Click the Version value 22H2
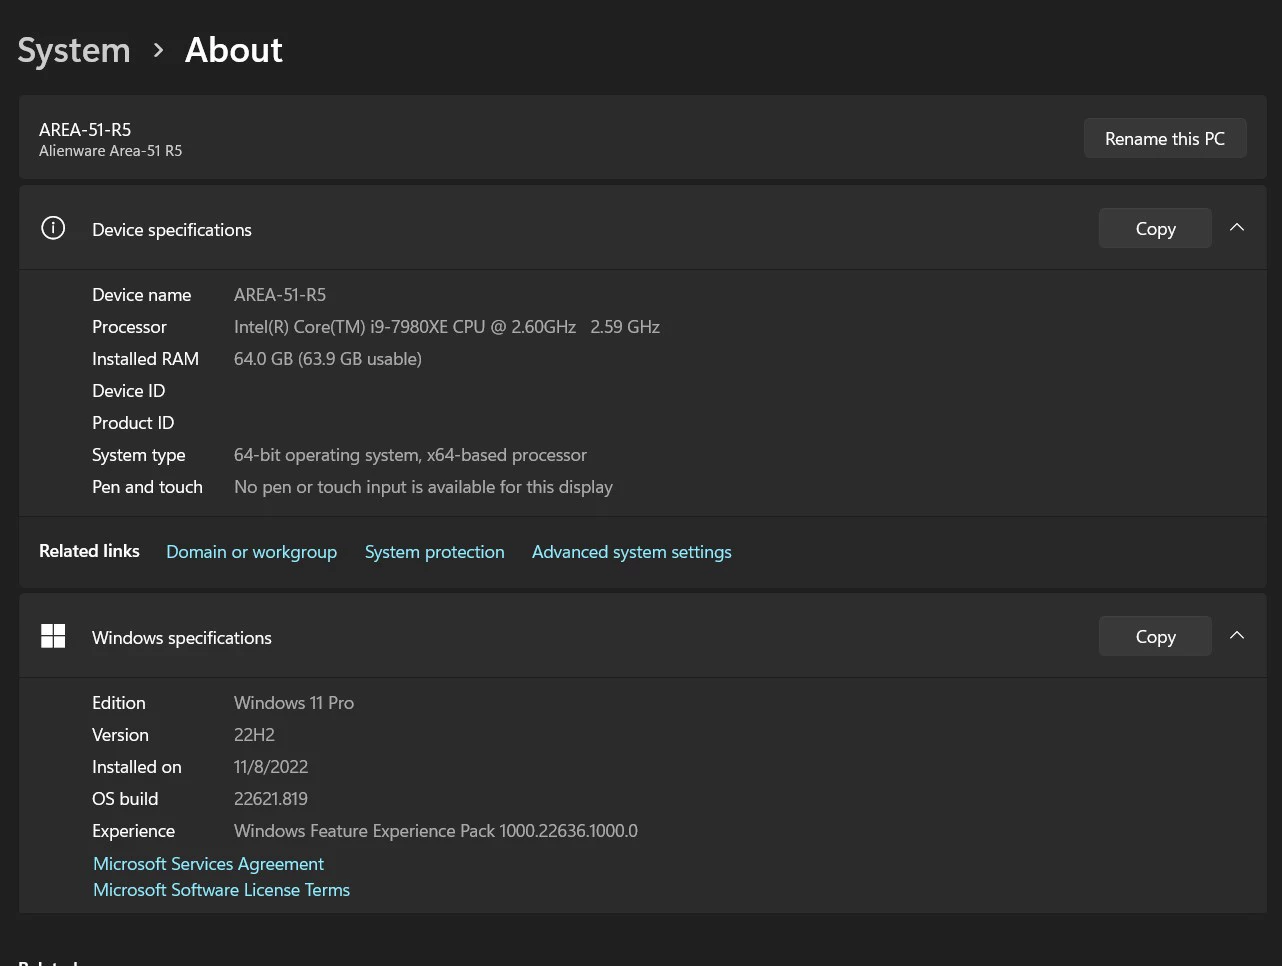The height and width of the screenshot is (966, 1282). (x=254, y=735)
